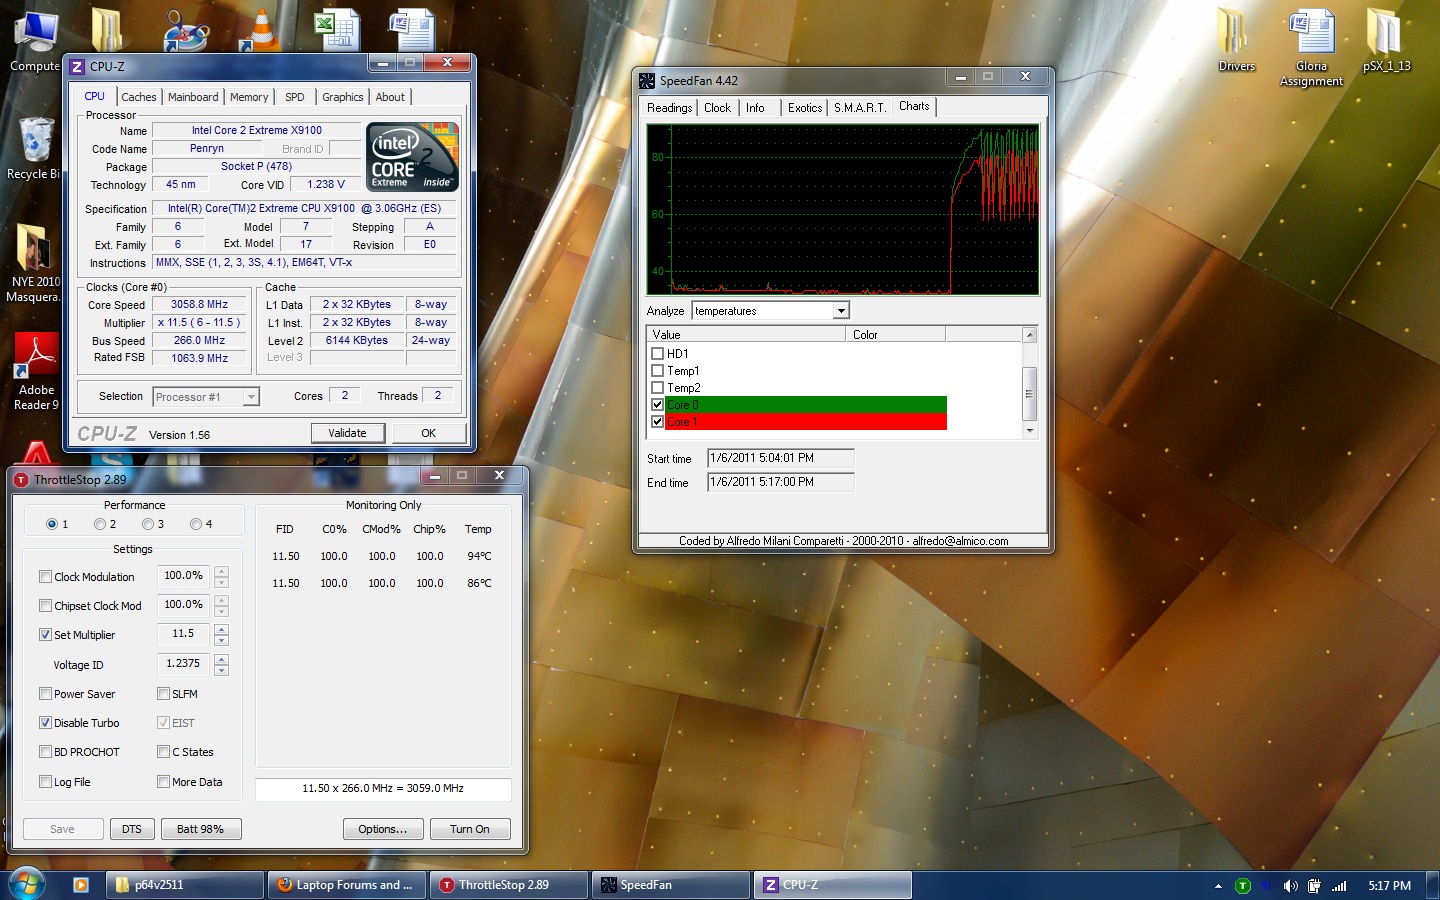Open the Computer desktop icon
The height and width of the screenshot is (900, 1440).
point(36,40)
